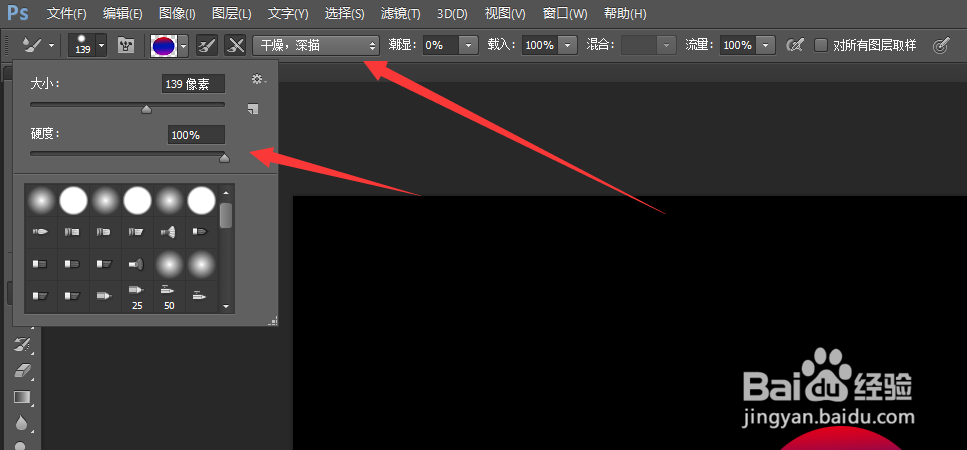967x450 pixels.
Task: Click the brush preview showing 139
Action: pos(83,45)
